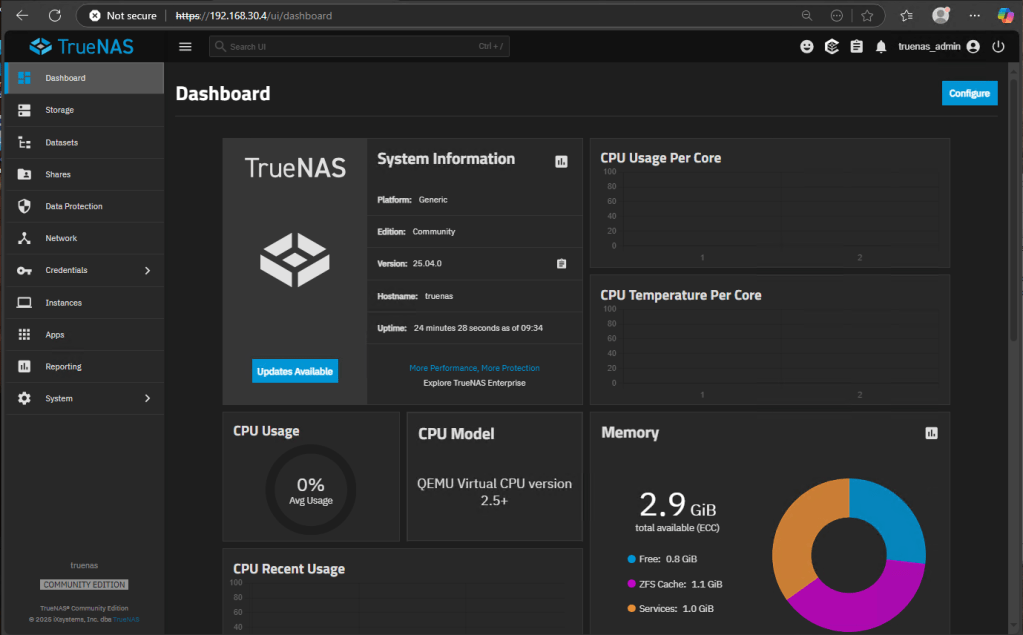Follow the More Performance, More Protection link
The height and width of the screenshot is (635, 1023).
pos(474,368)
